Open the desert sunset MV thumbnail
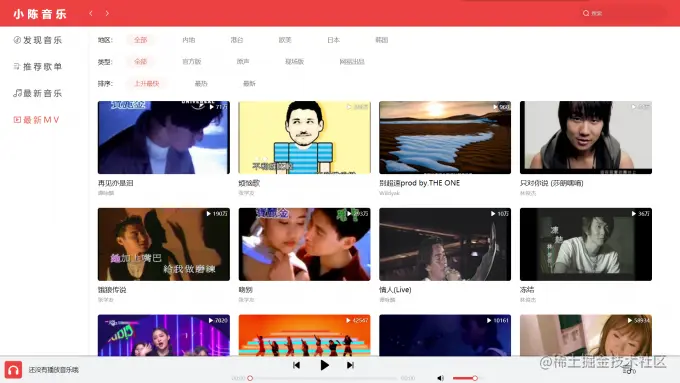The height and width of the screenshot is (383, 680). [x=445, y=137]
